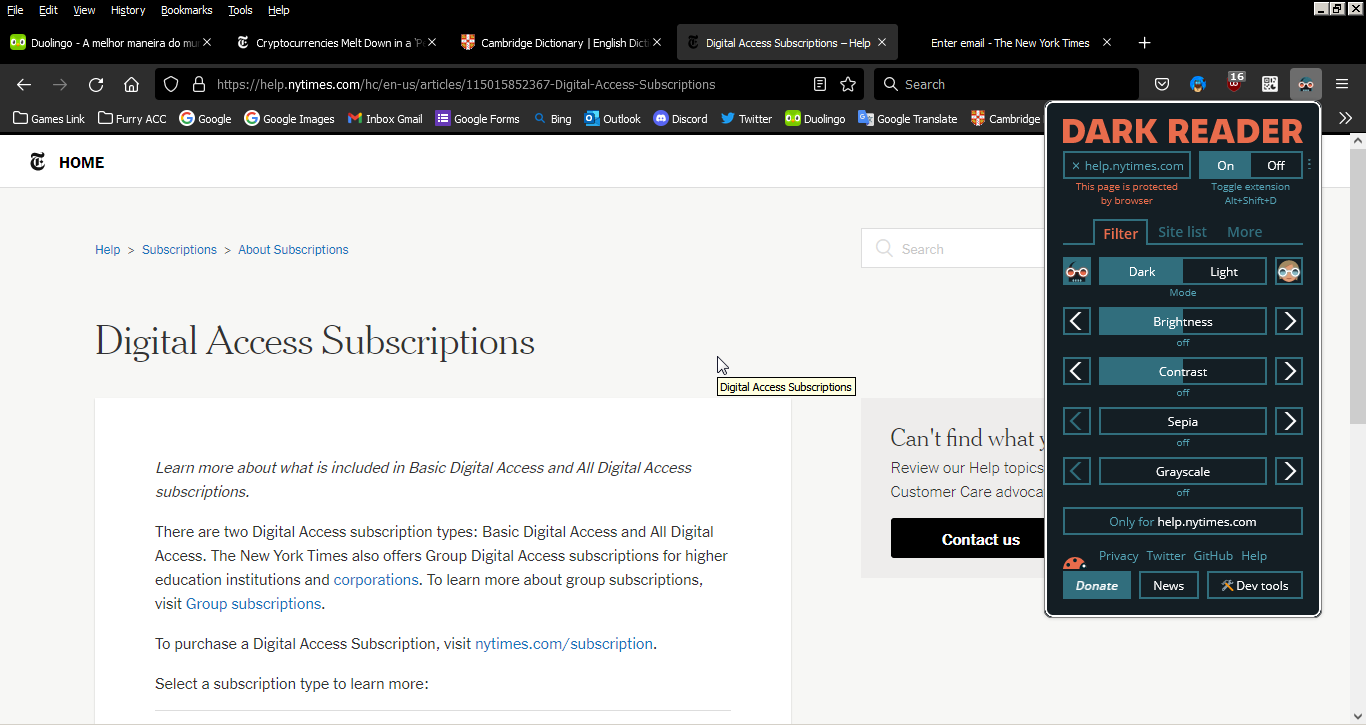Increase Brightness with right arrow
The height and width of the screenshot is (725, 1366).
(x=1289, y=321)
